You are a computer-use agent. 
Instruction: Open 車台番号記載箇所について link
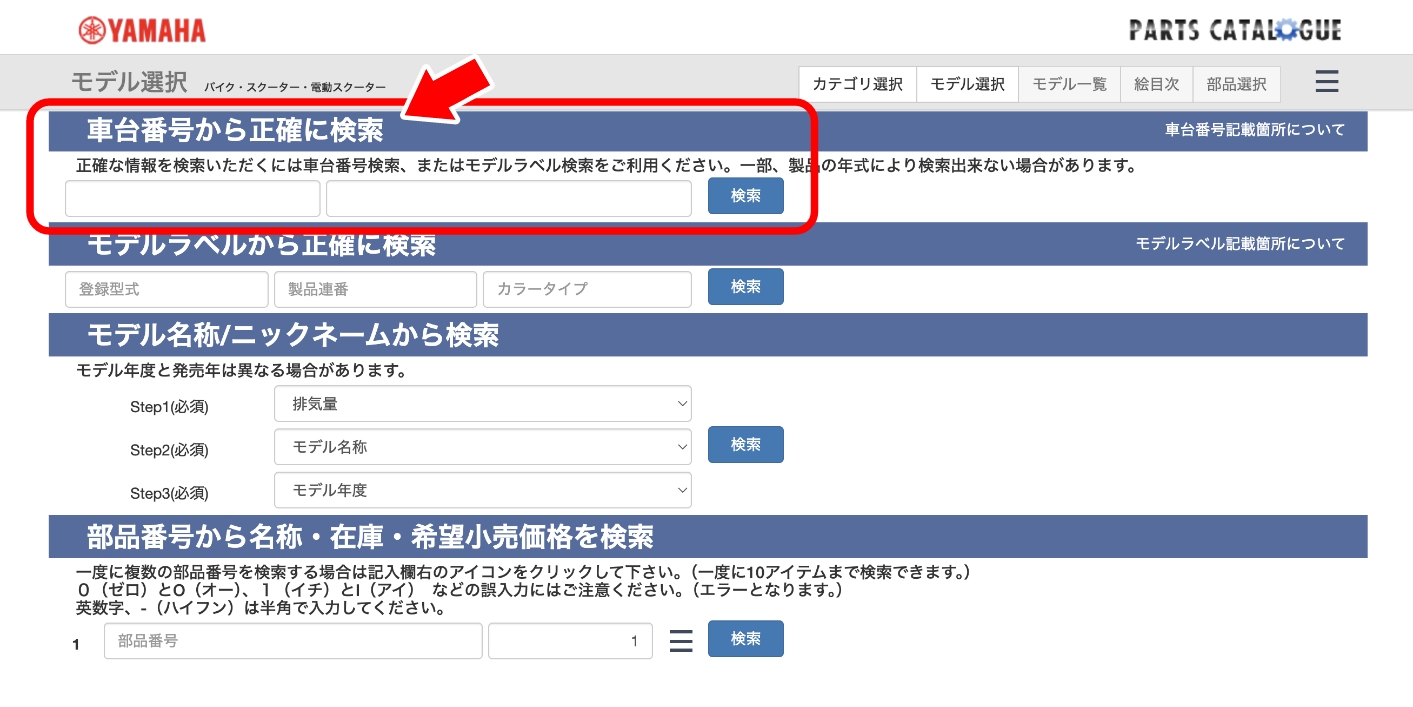pyautogui.click(x=1255, y=130)
